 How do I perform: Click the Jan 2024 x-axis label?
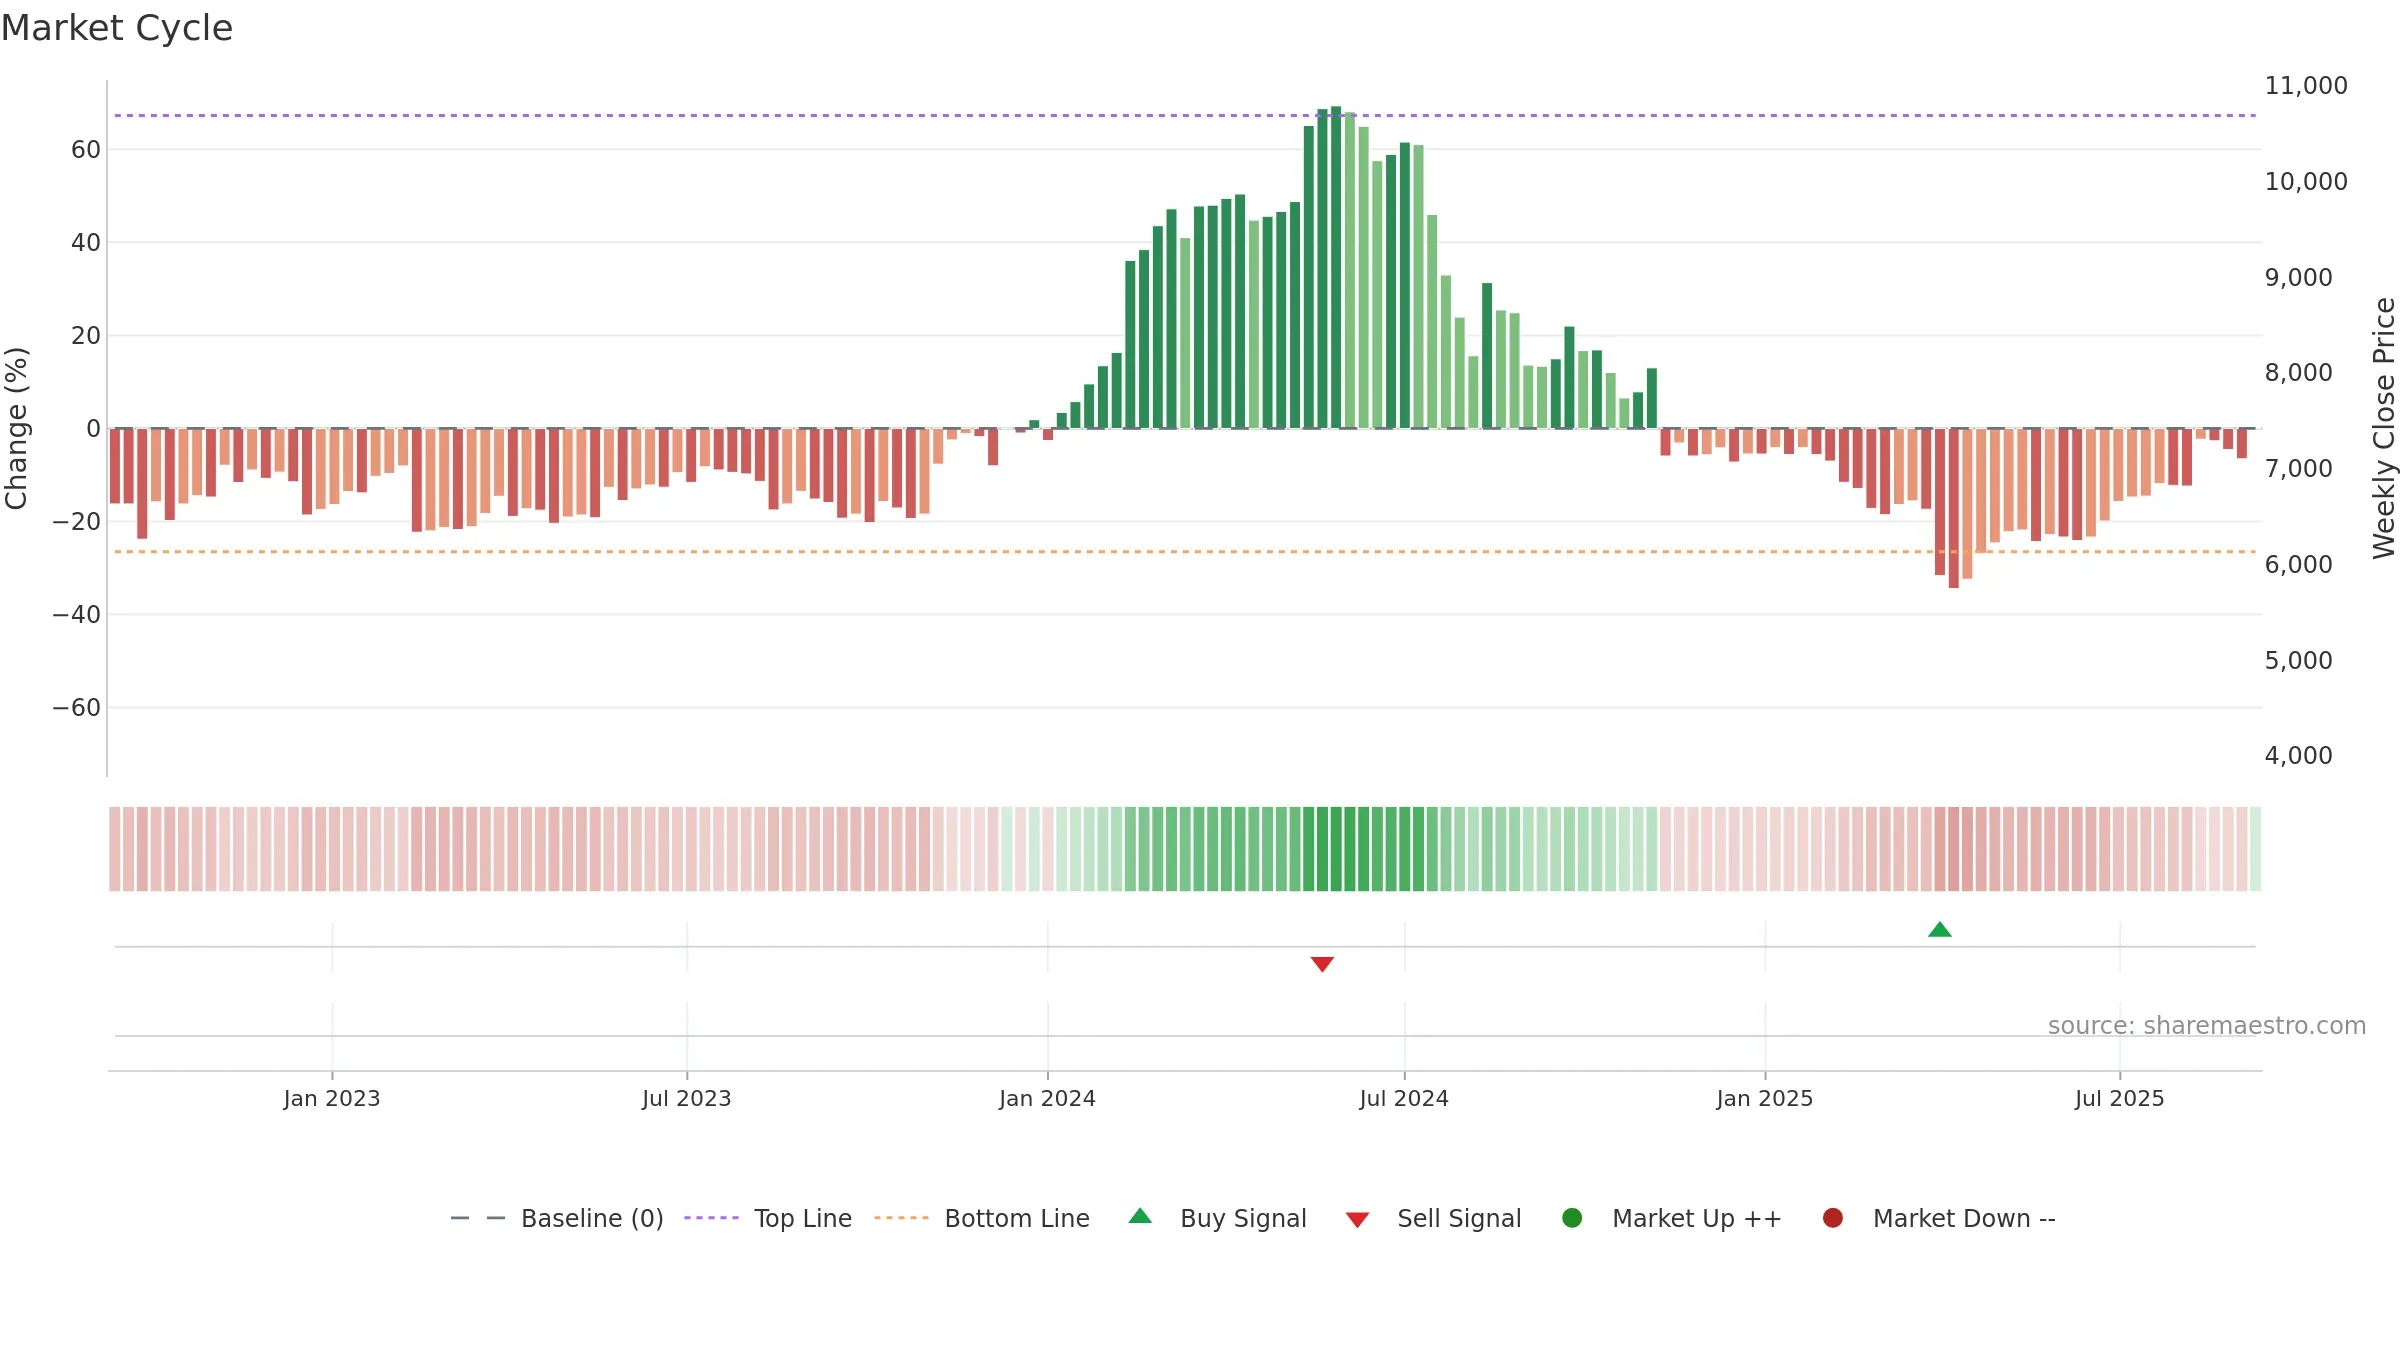[1048, 1098]
